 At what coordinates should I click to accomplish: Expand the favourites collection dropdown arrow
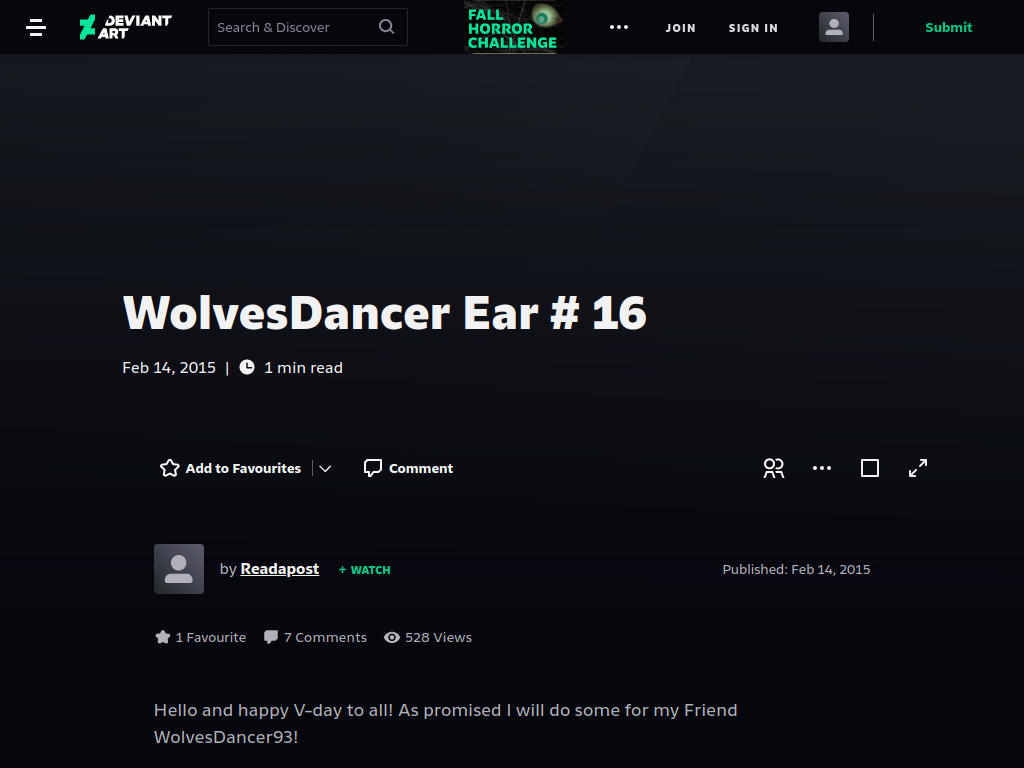click(x=325, y=468)
